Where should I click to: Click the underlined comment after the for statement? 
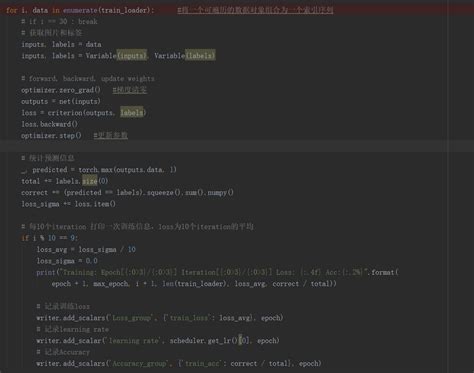(255, 10)
